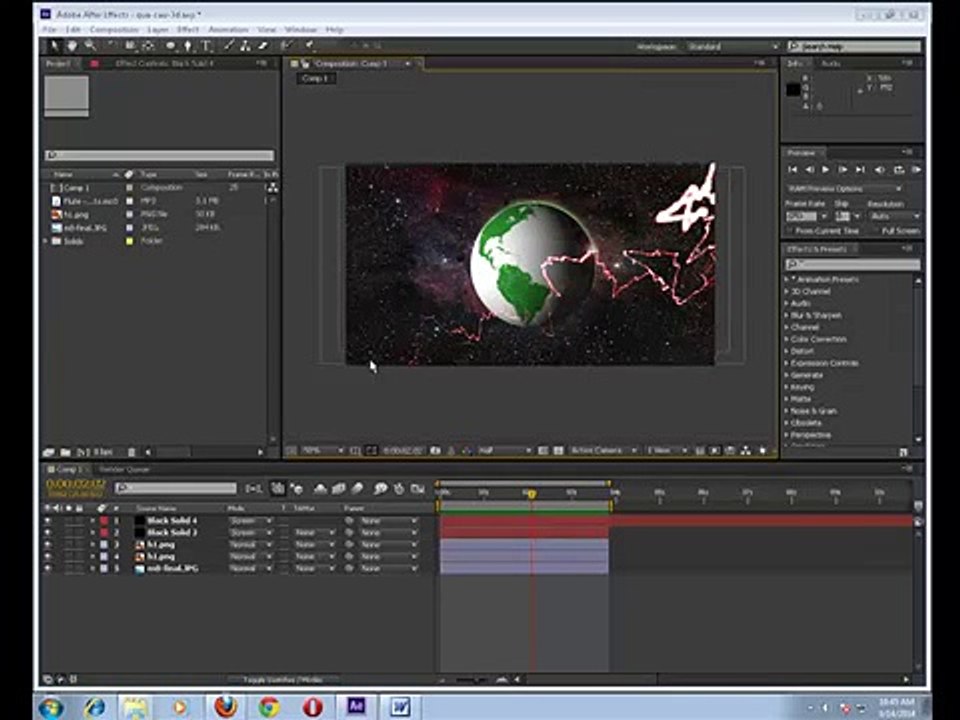Jump to first frame in Preview panel
960x720 pixels.
793,170
